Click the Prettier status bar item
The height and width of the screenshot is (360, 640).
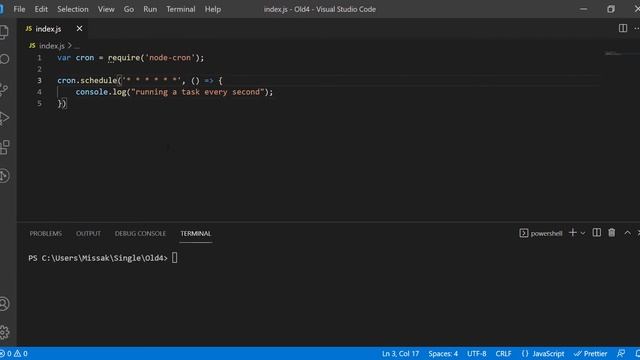click(590, 353)
